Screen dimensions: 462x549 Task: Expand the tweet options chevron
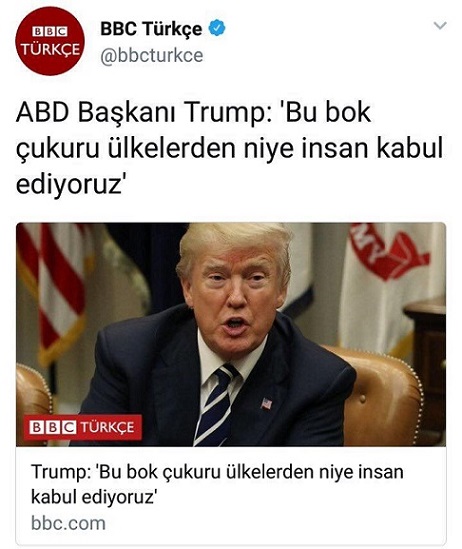click(440, 25)
